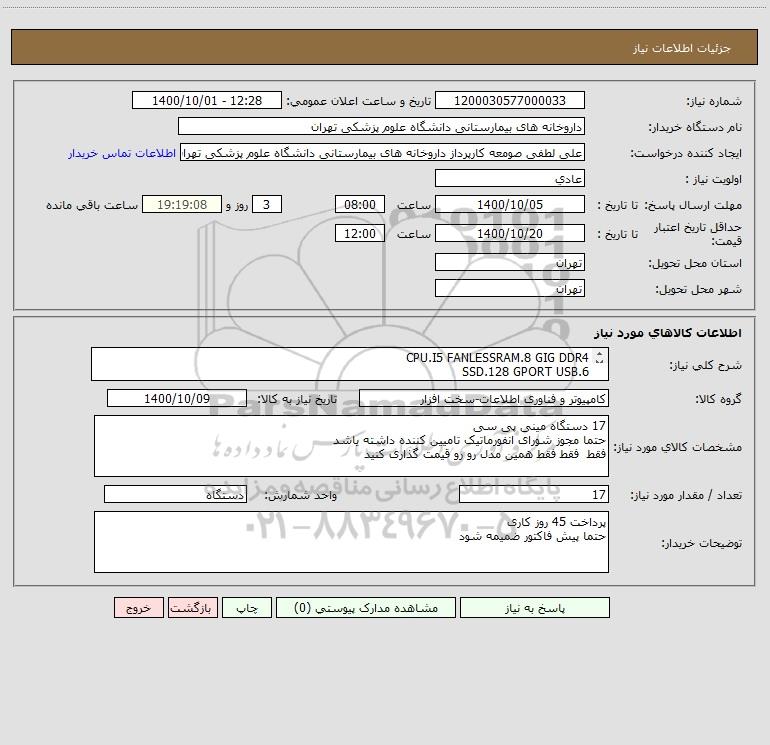Select the شماره نیاز field 1200030577000033
The image size is (770, 745).
510,100
